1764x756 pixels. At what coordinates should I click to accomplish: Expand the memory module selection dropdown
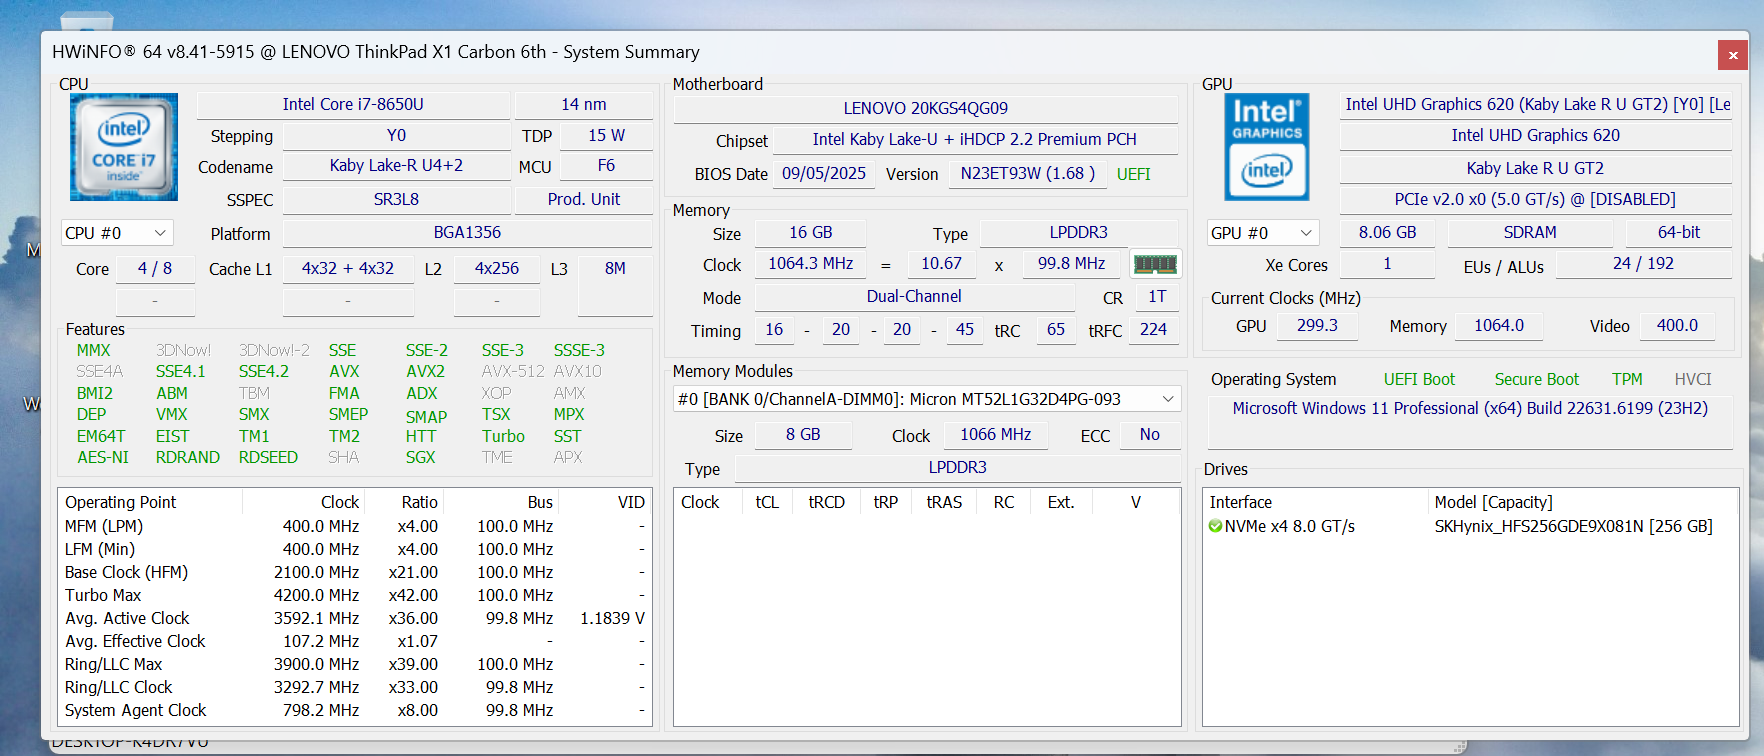[927, 399]
